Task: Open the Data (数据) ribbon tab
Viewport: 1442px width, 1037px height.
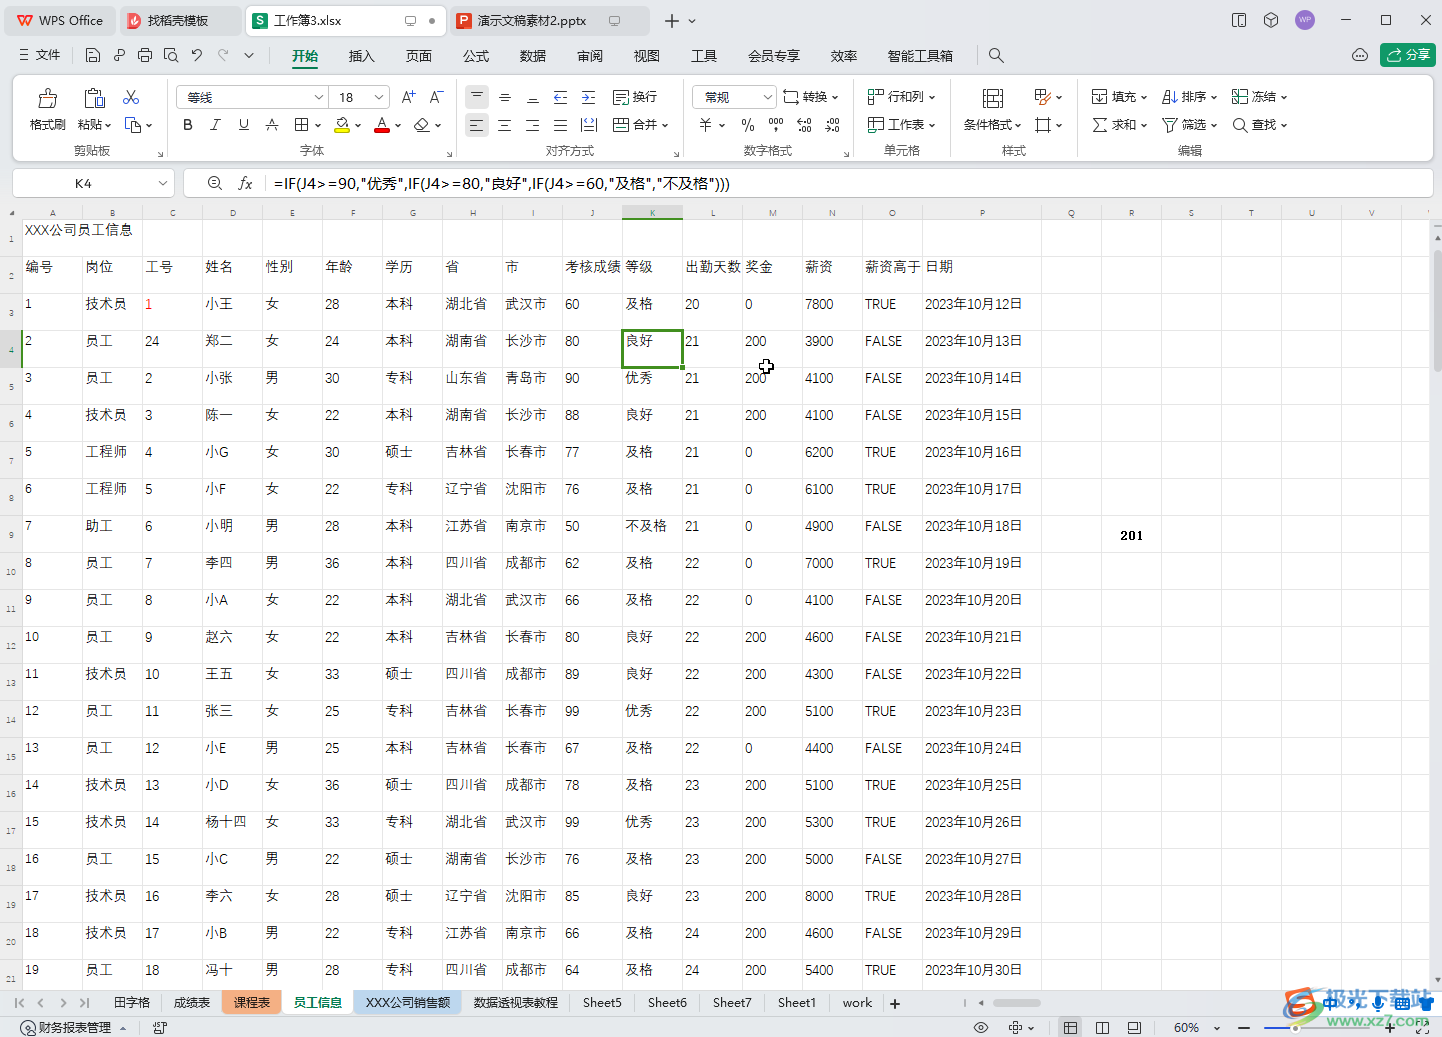Action: [533, 56]
